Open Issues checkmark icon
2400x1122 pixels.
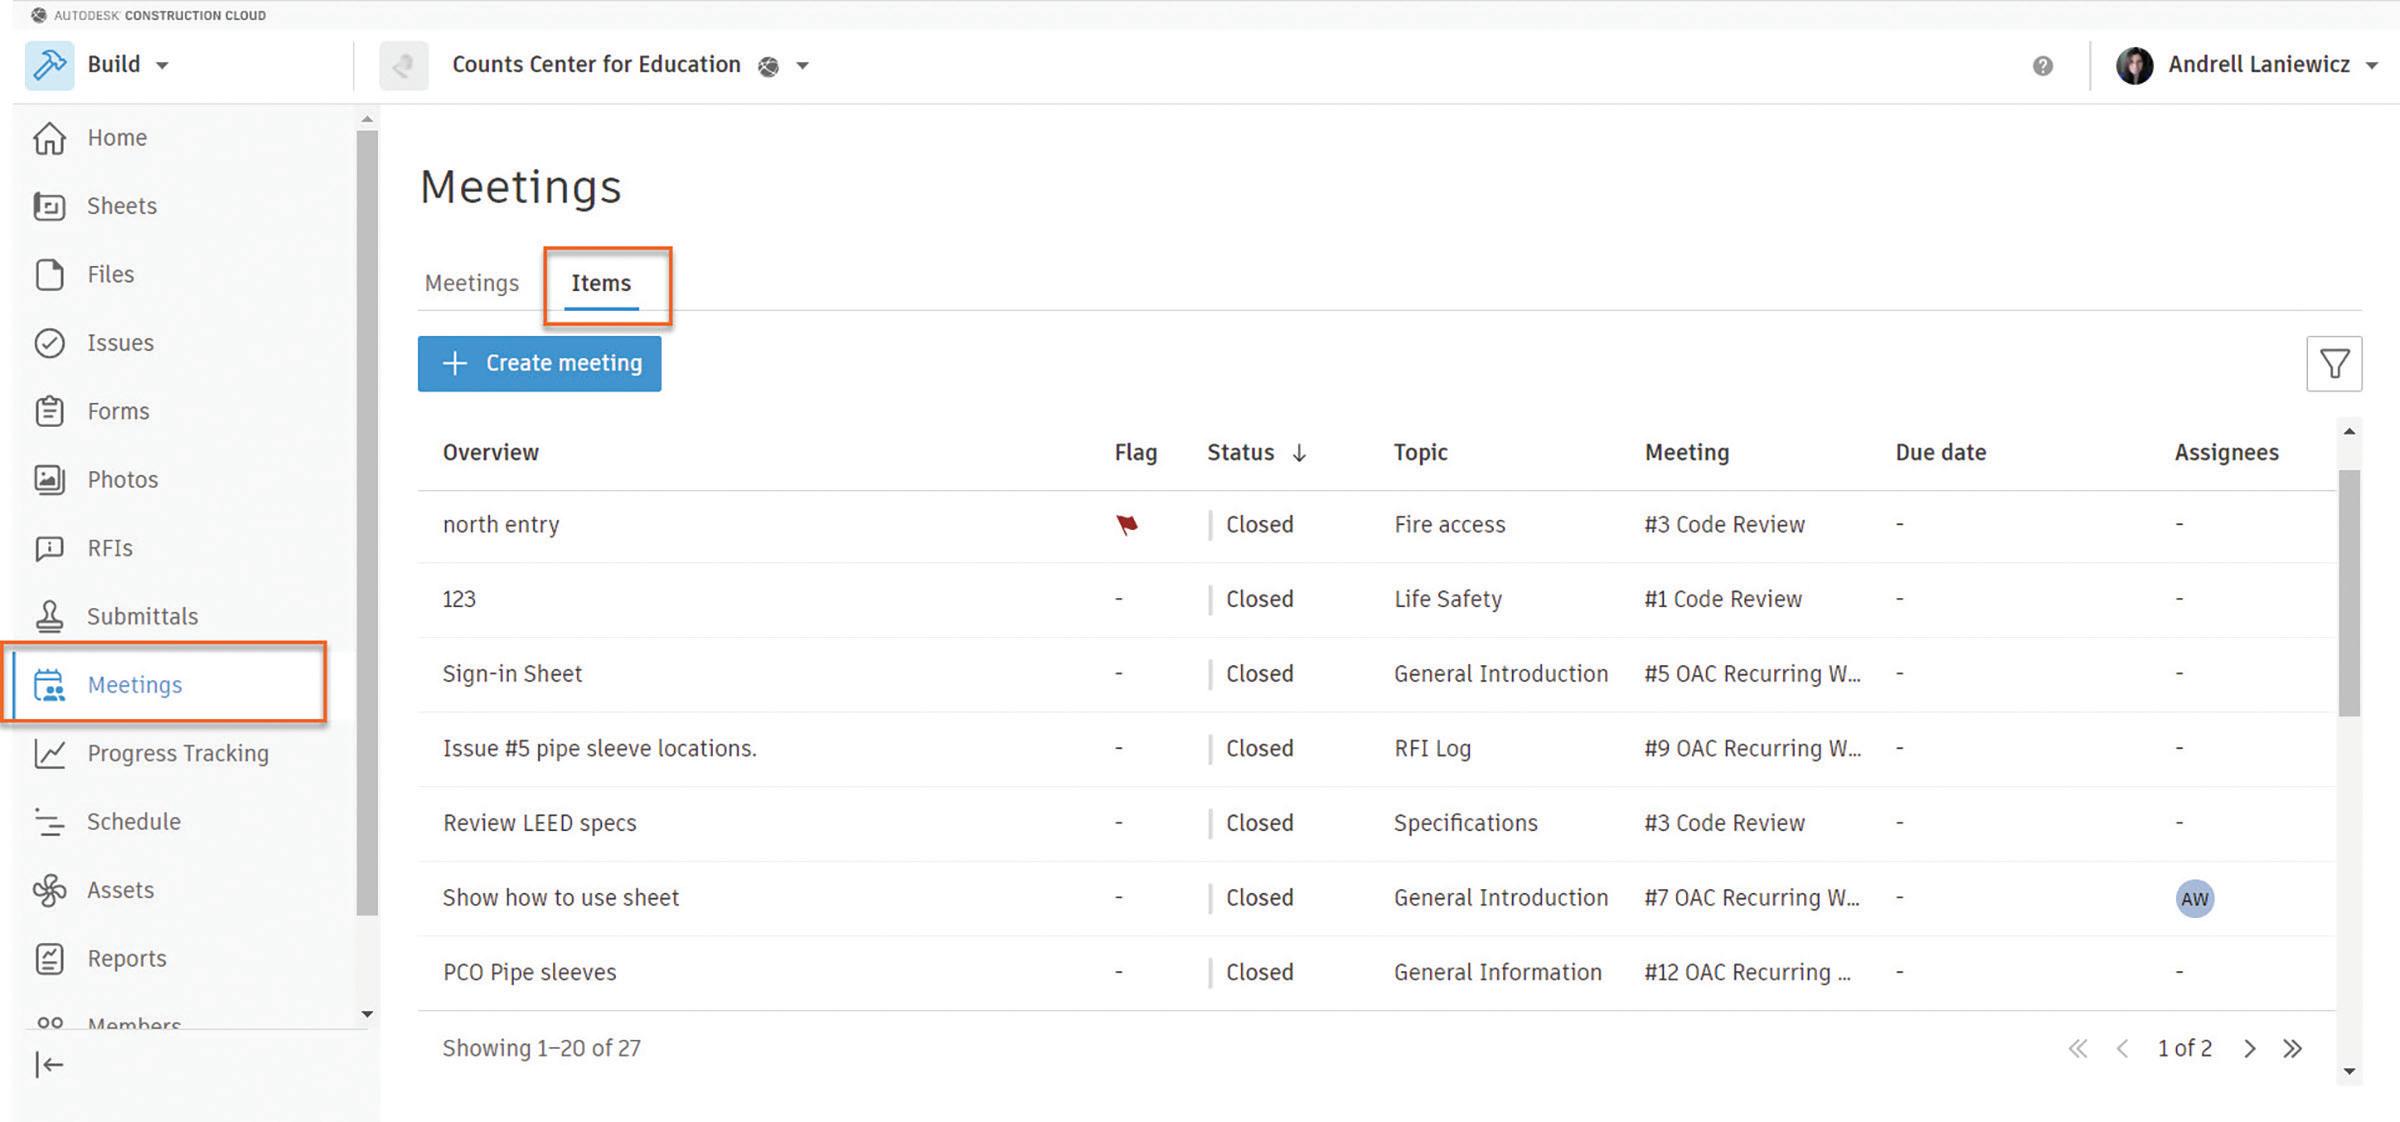pos(49,343)
